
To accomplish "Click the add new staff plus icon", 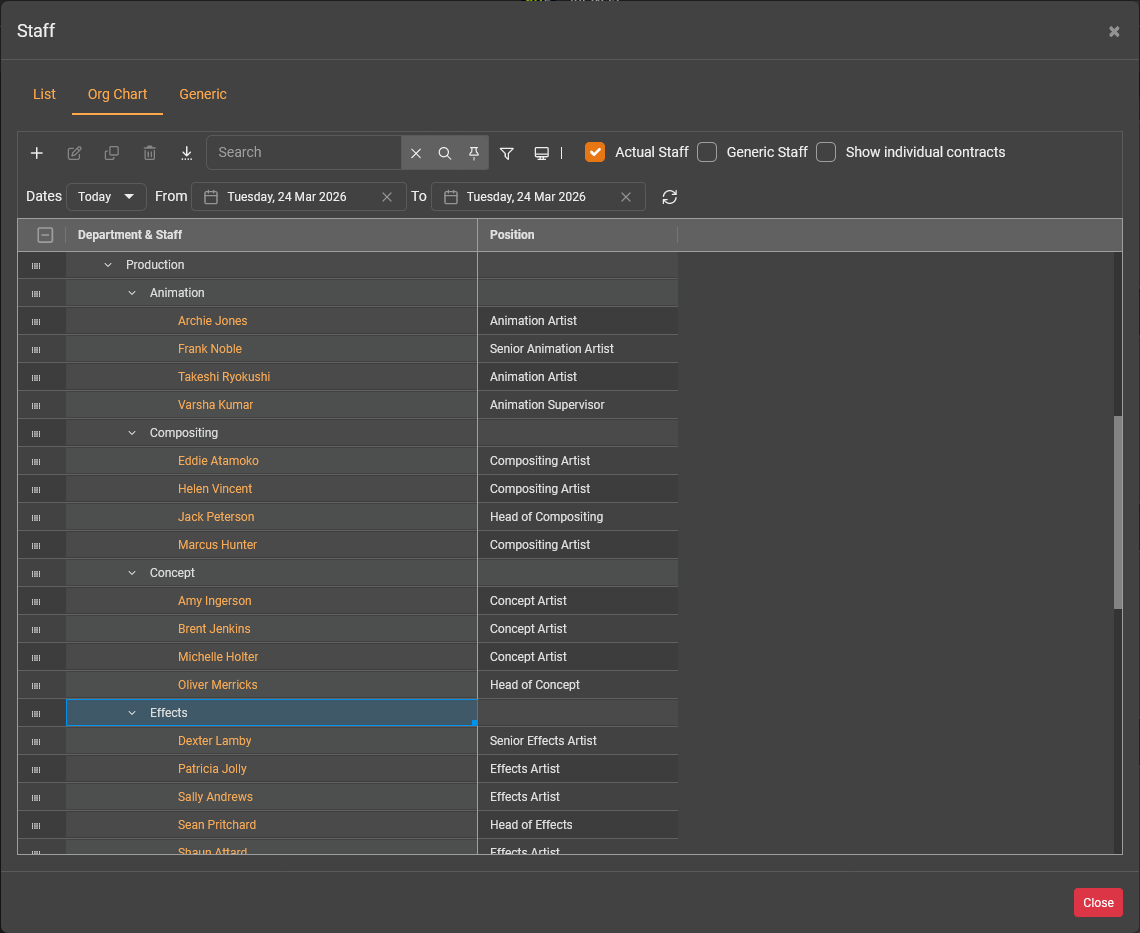I will pyautogui.click(x=37, y=153).
